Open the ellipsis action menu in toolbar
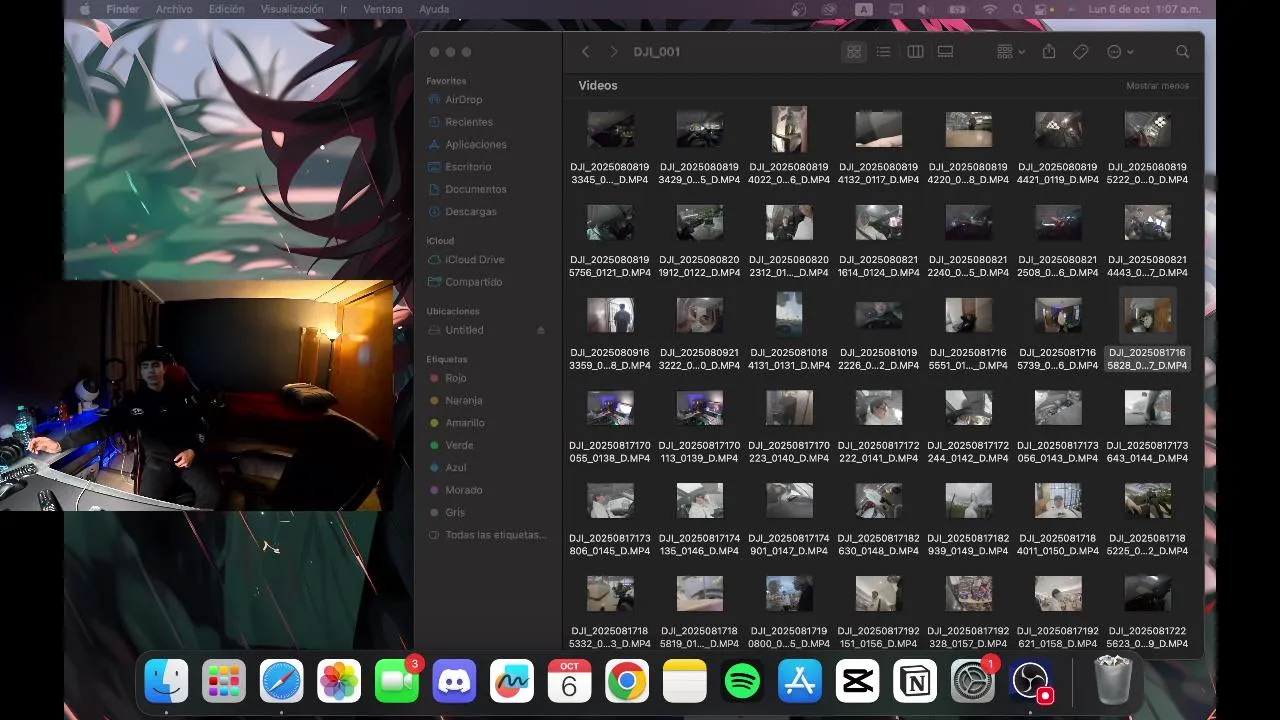This screenshot has height=720, width=1280. pyautogui.click(x=1120, y=52)
